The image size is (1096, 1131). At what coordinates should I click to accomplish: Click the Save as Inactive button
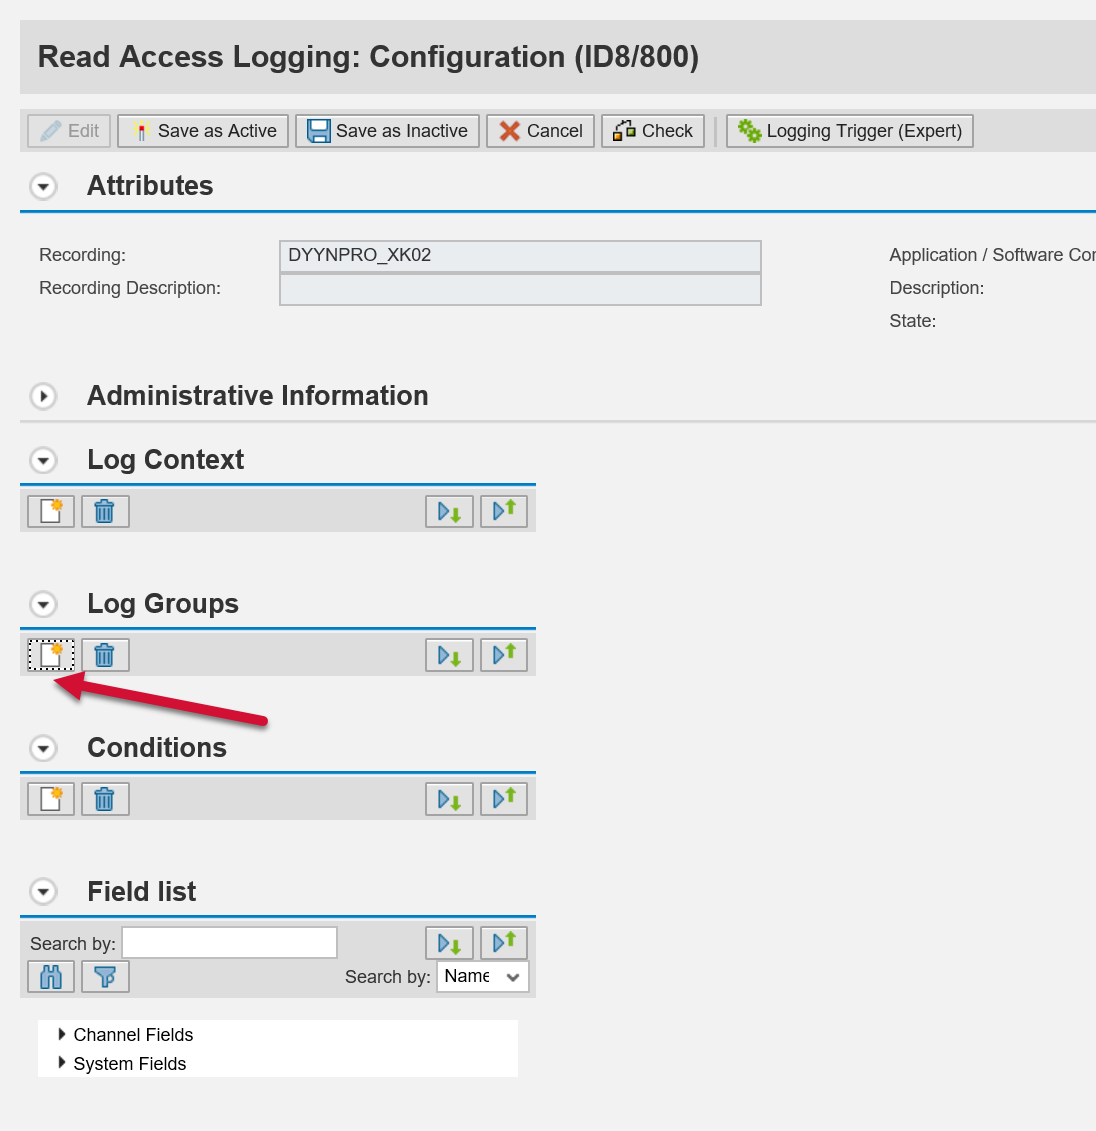point(387,131)
